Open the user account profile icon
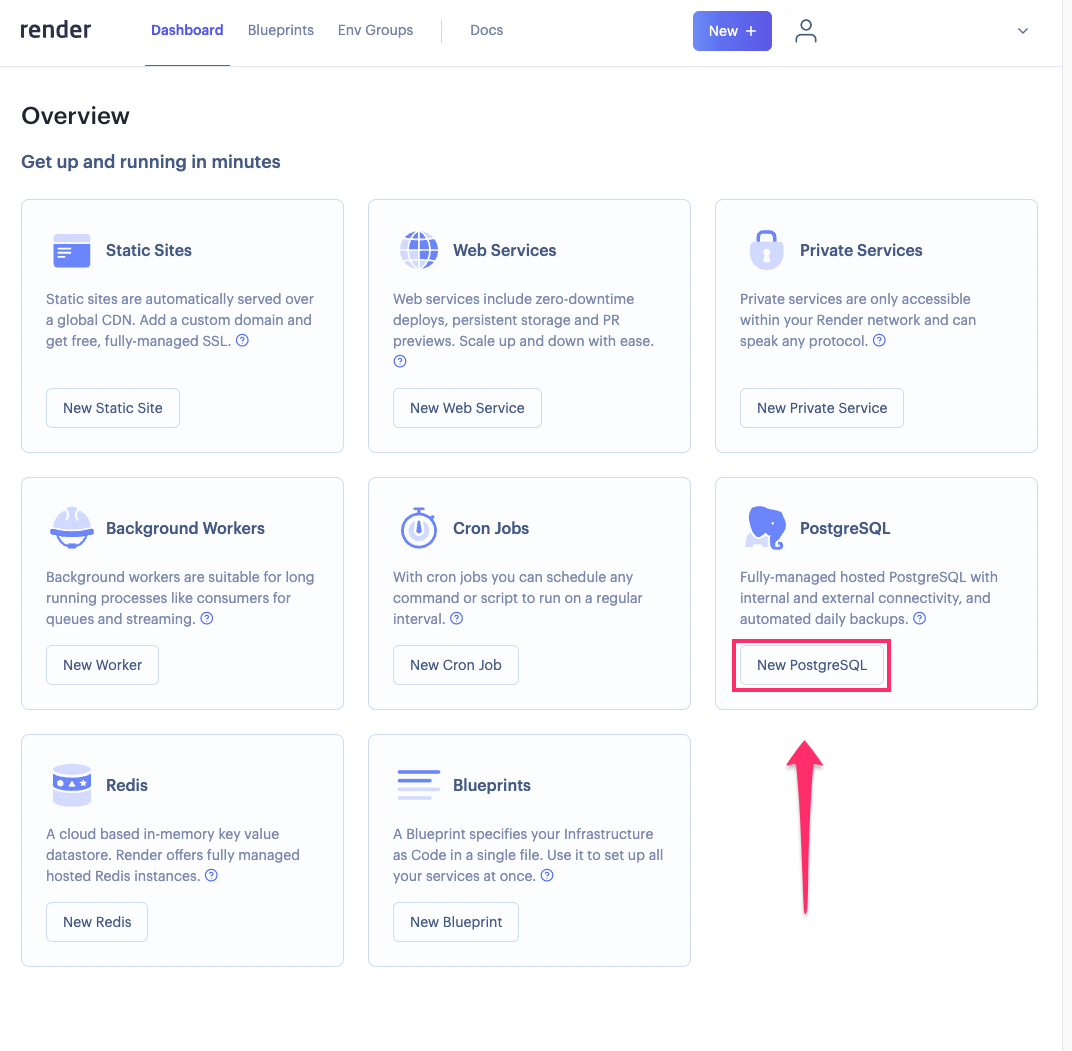 pyautogui.click(x=806, y=31)
